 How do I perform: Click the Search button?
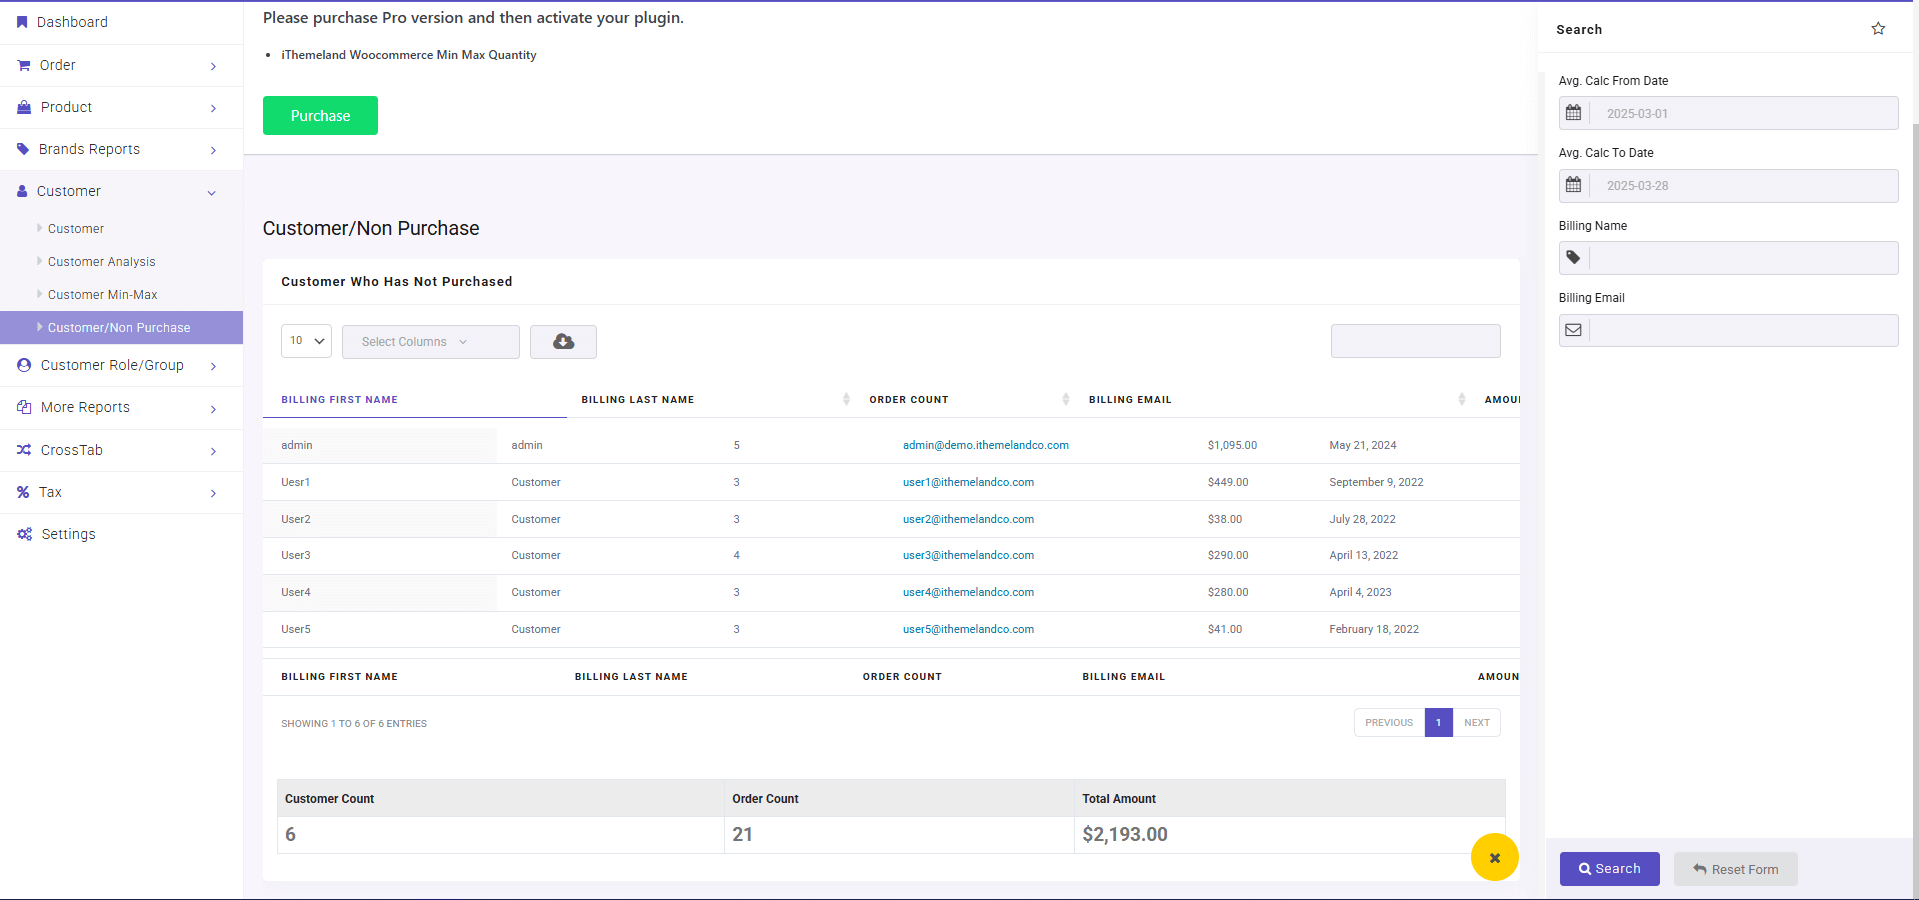pyautogui.click(x=1609, y=869)
